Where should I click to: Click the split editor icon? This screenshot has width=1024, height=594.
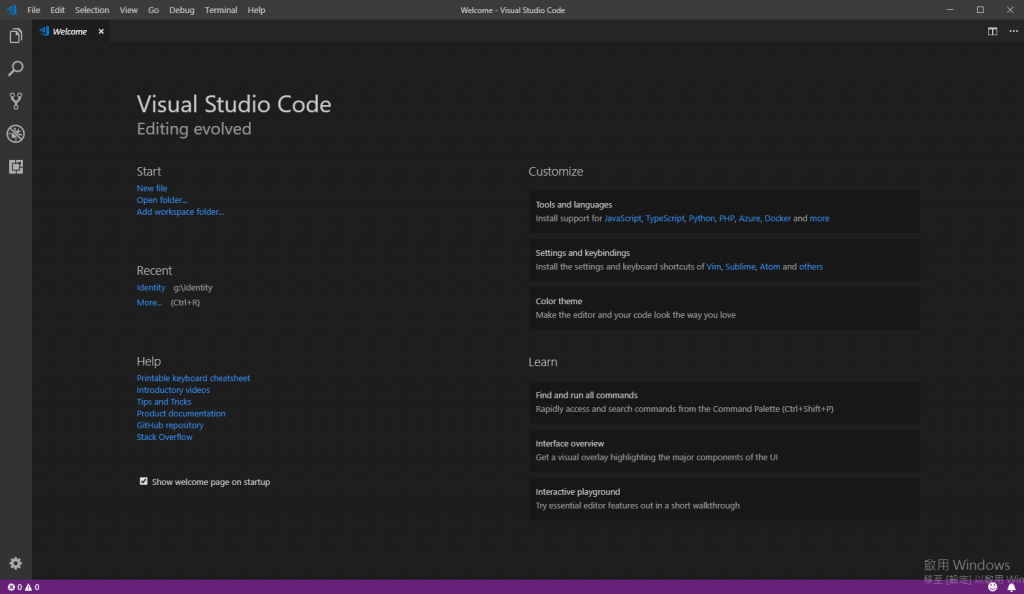click(992, 31)
